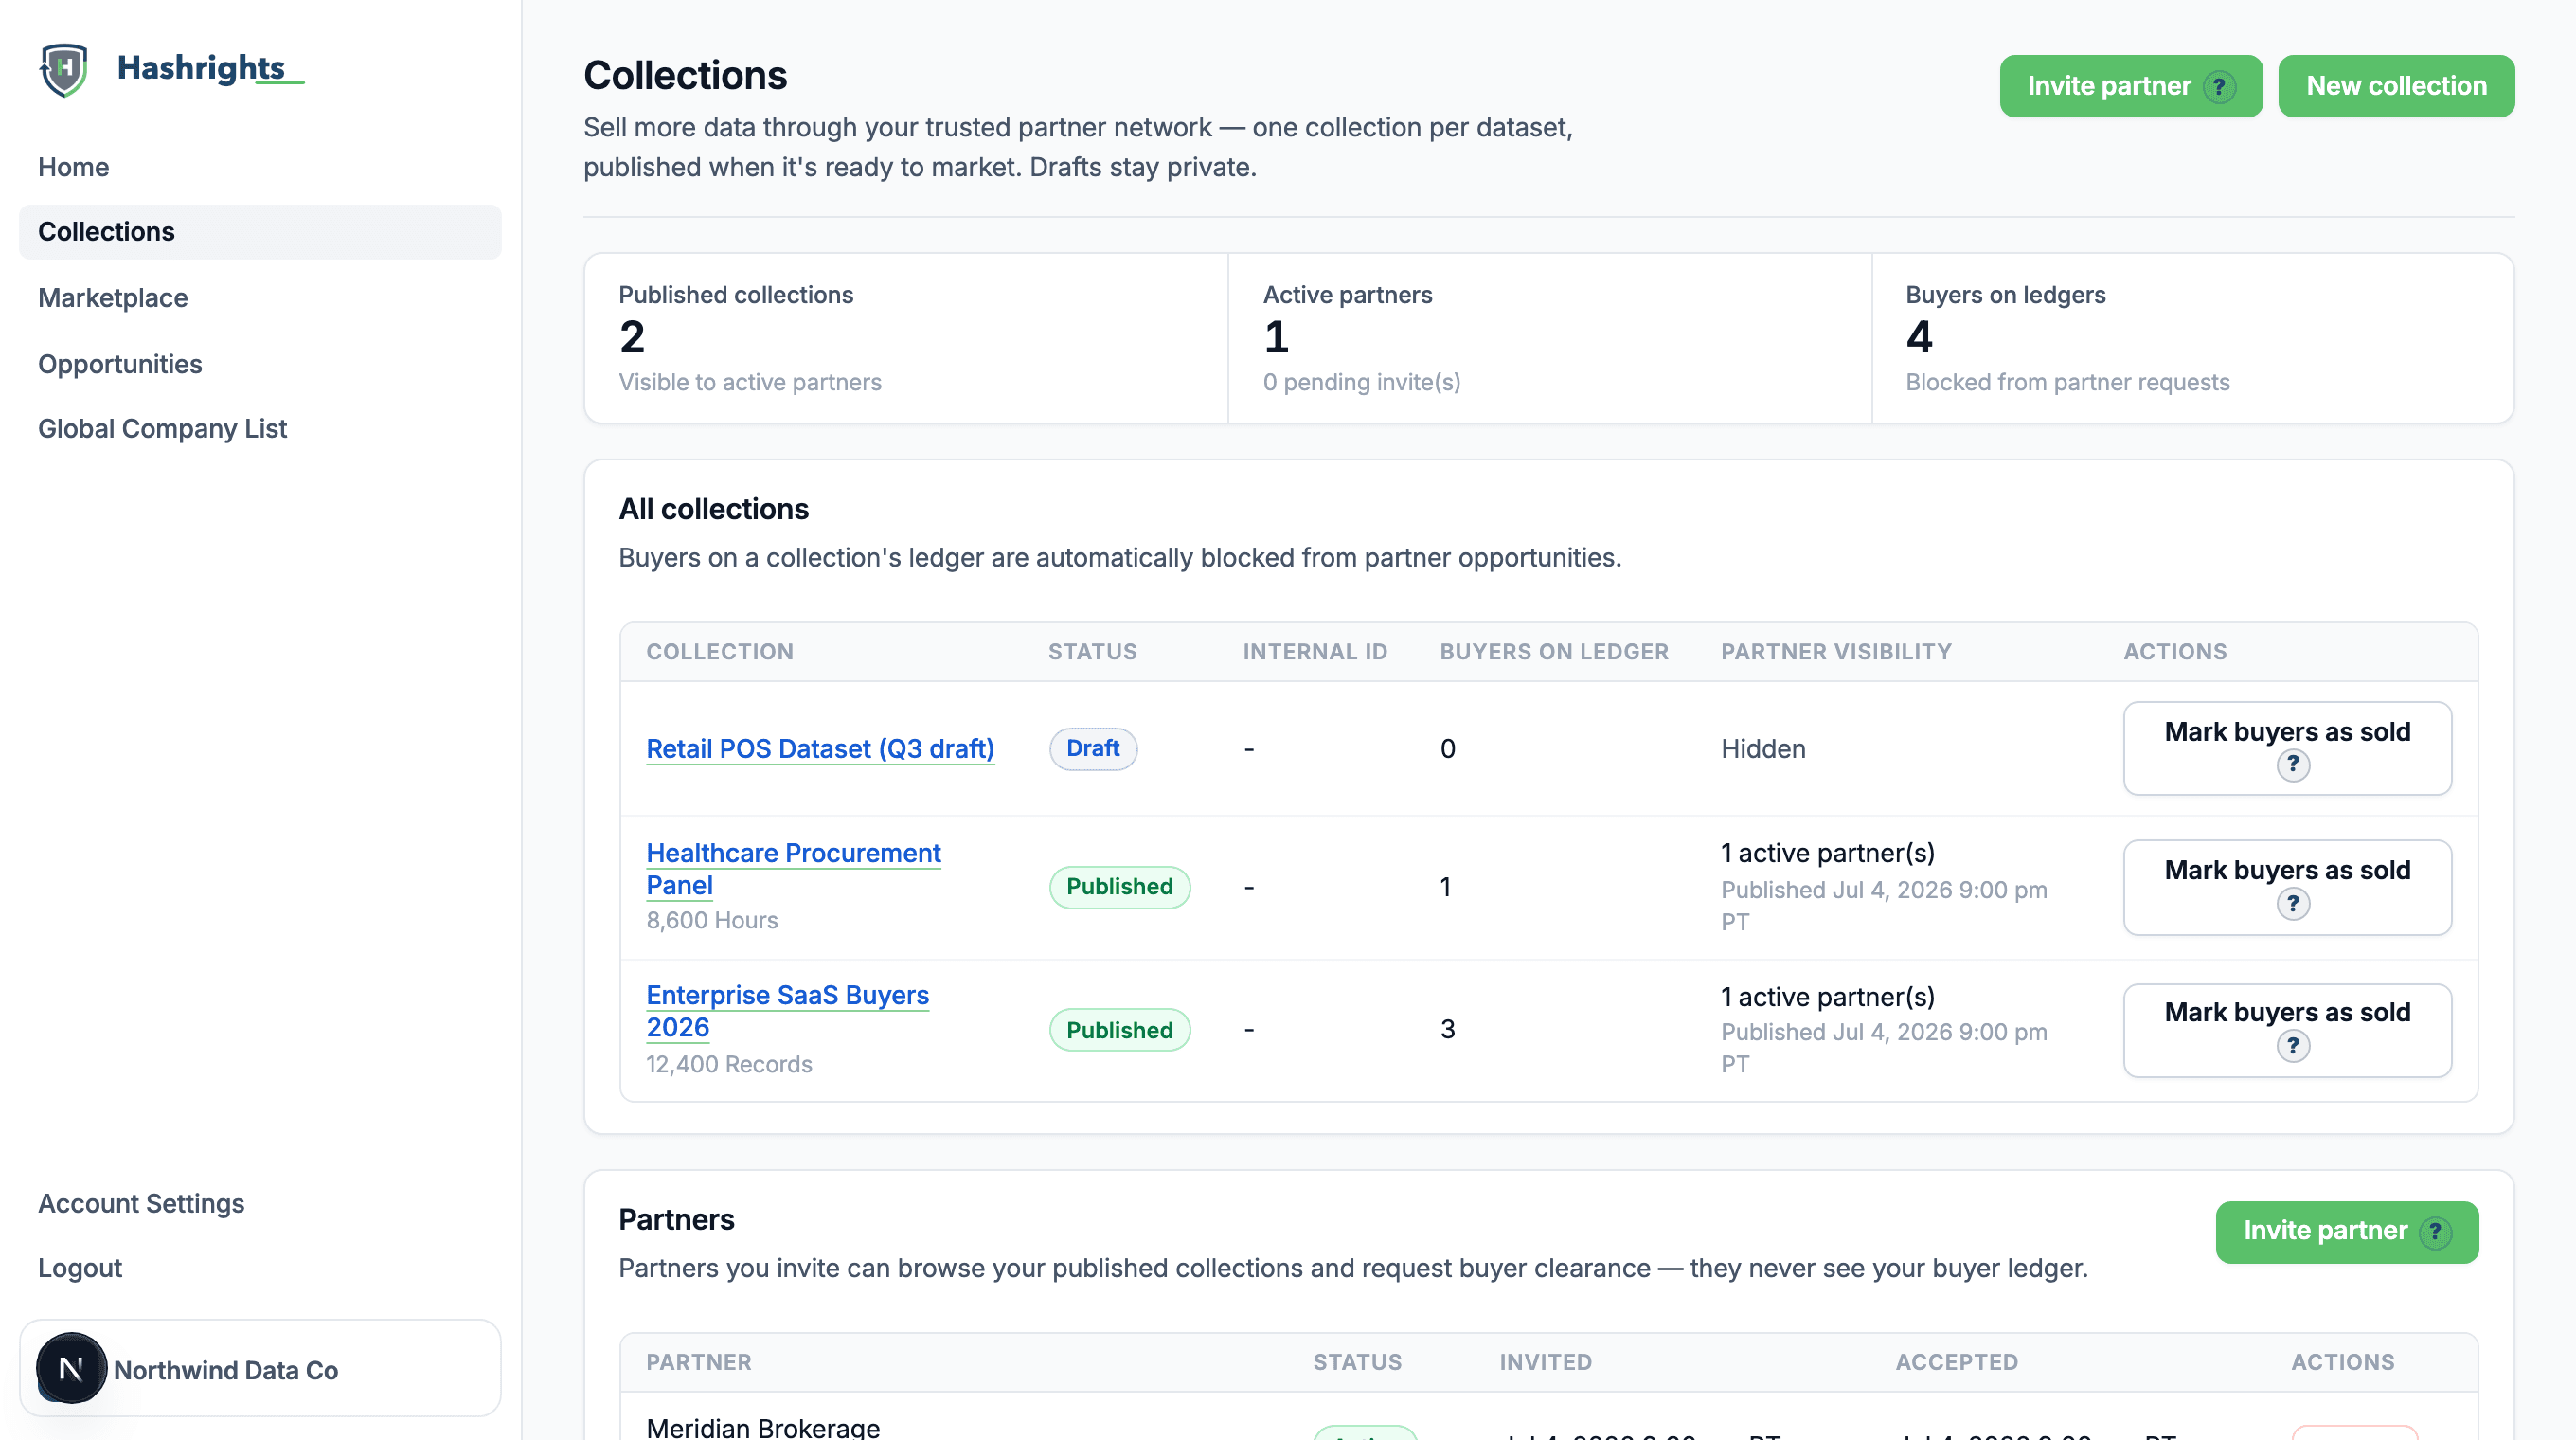Open help icon in Enterprise SaaS Mark buyers button
The width and height of the screenshot is (2576, 1440).
[x=2293, y=1046]
